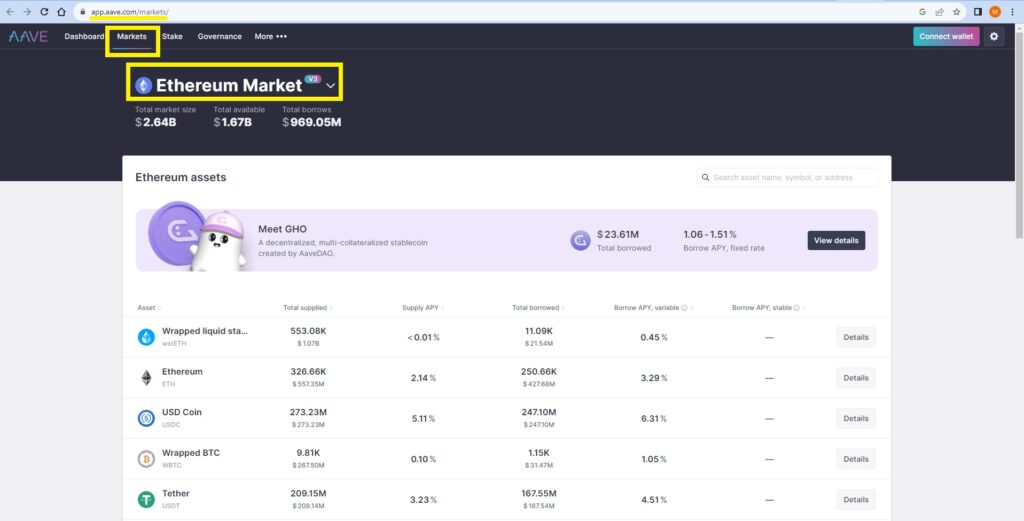Open Details for Wrapped BTC row
1024x521 pixels.
point(856,459)
